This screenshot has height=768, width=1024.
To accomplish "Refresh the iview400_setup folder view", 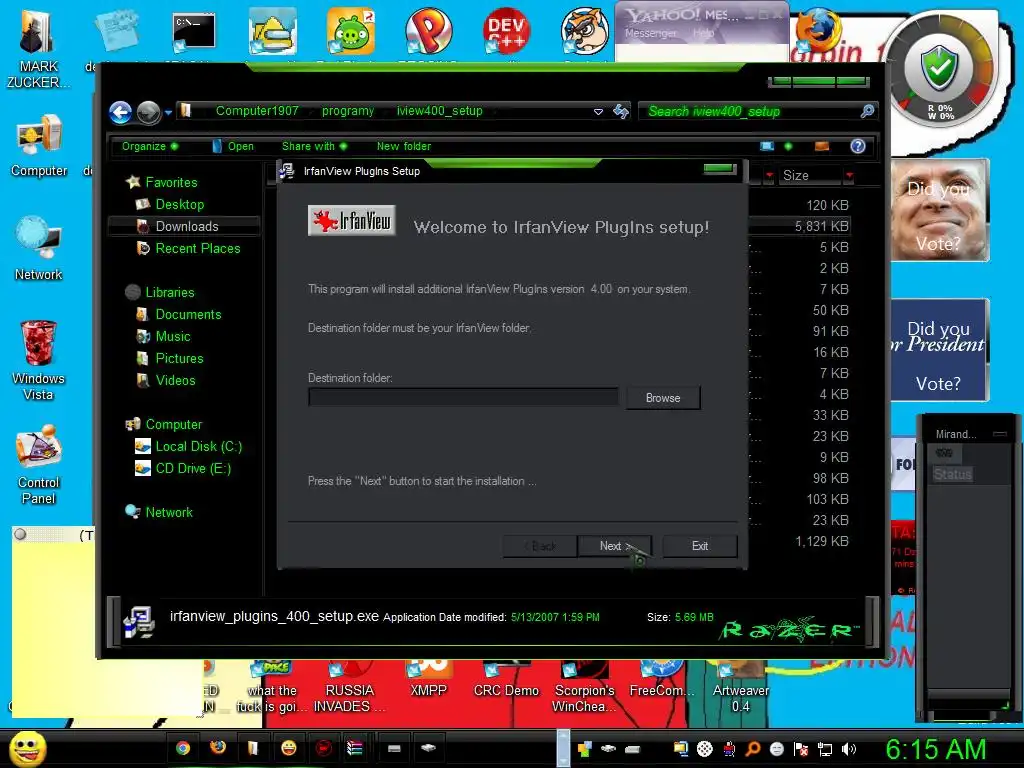I will coord(620,112).
